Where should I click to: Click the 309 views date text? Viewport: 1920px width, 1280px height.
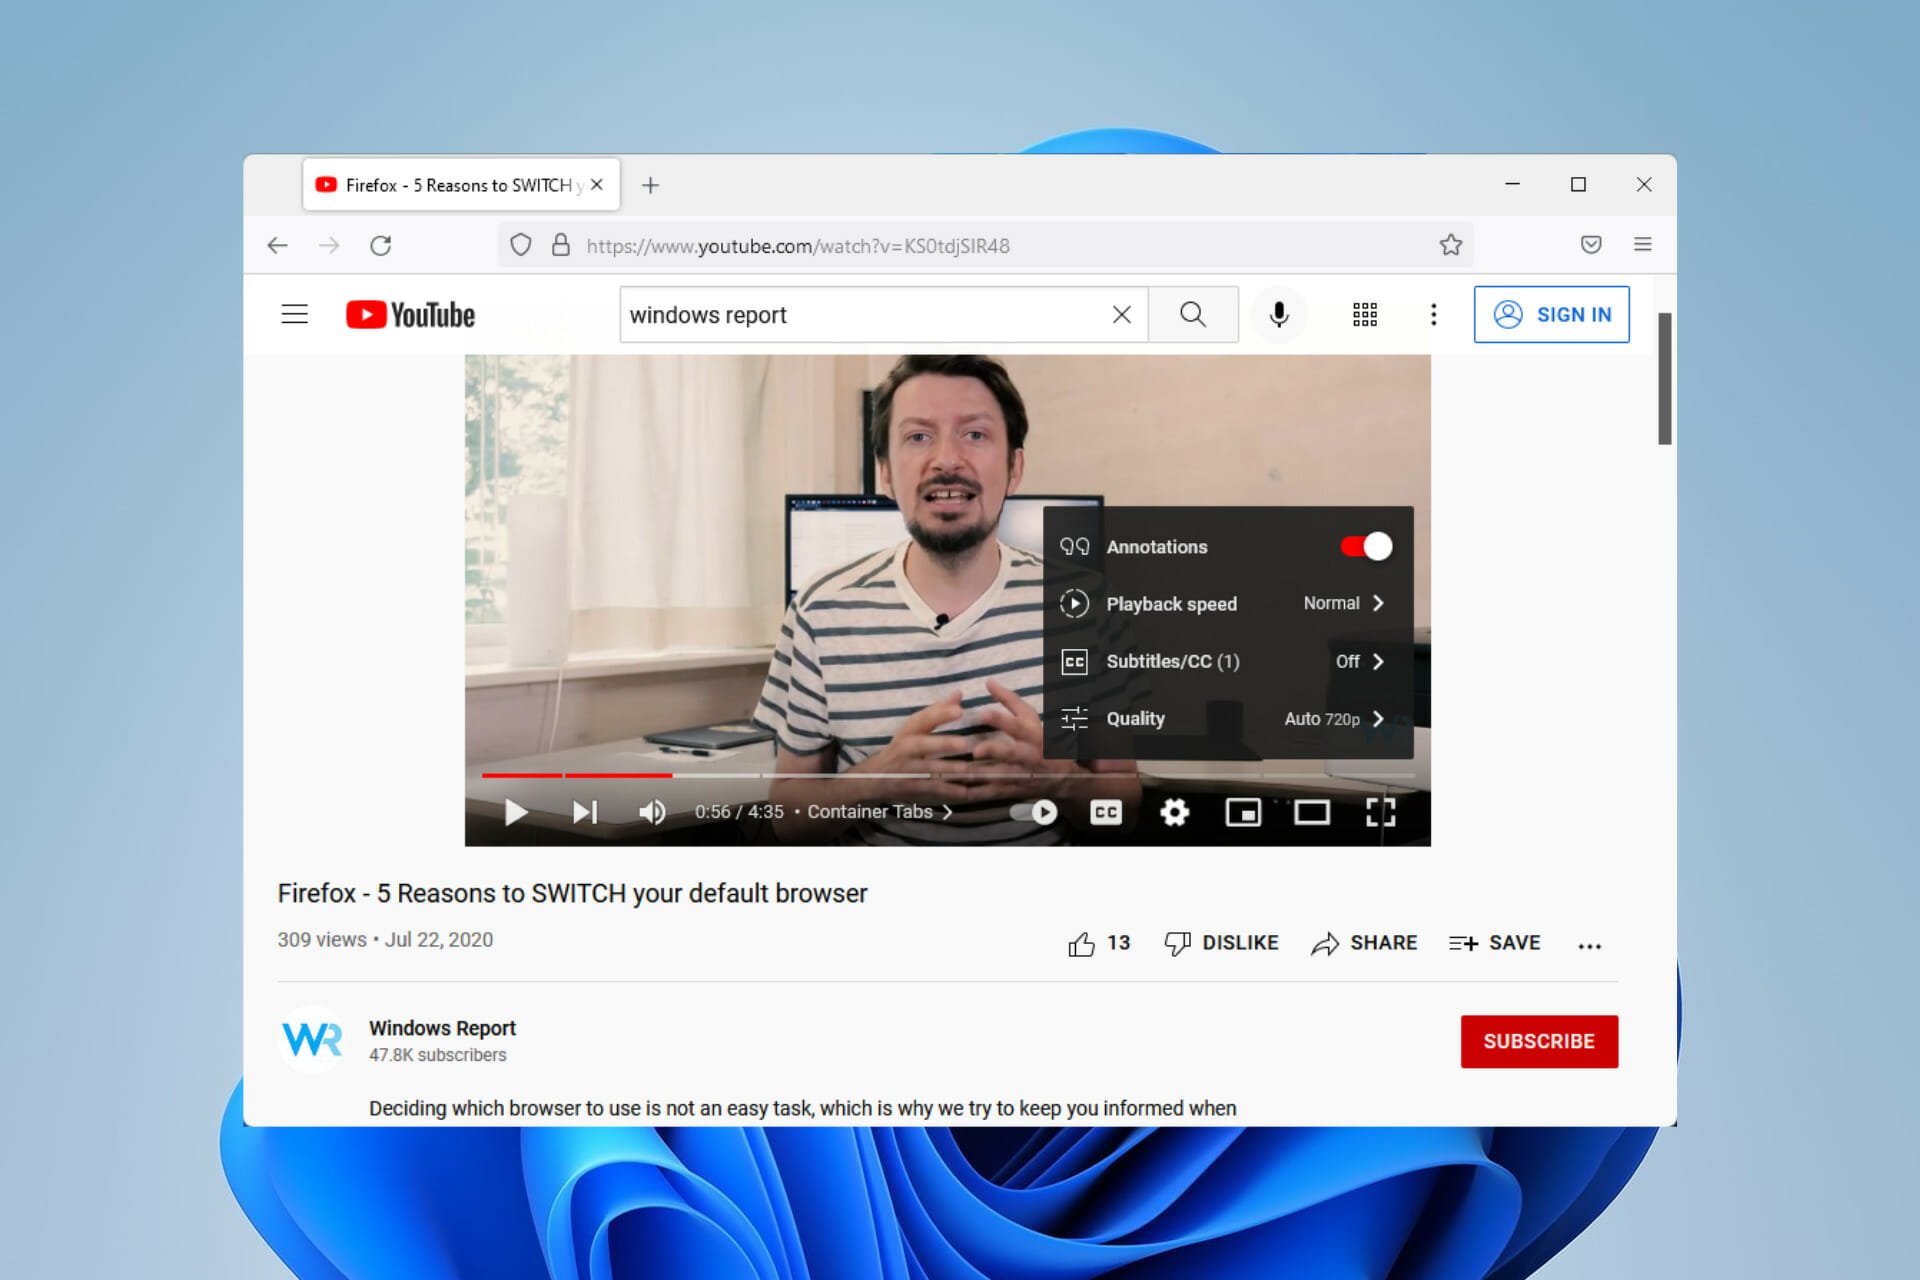click(385, 940)
